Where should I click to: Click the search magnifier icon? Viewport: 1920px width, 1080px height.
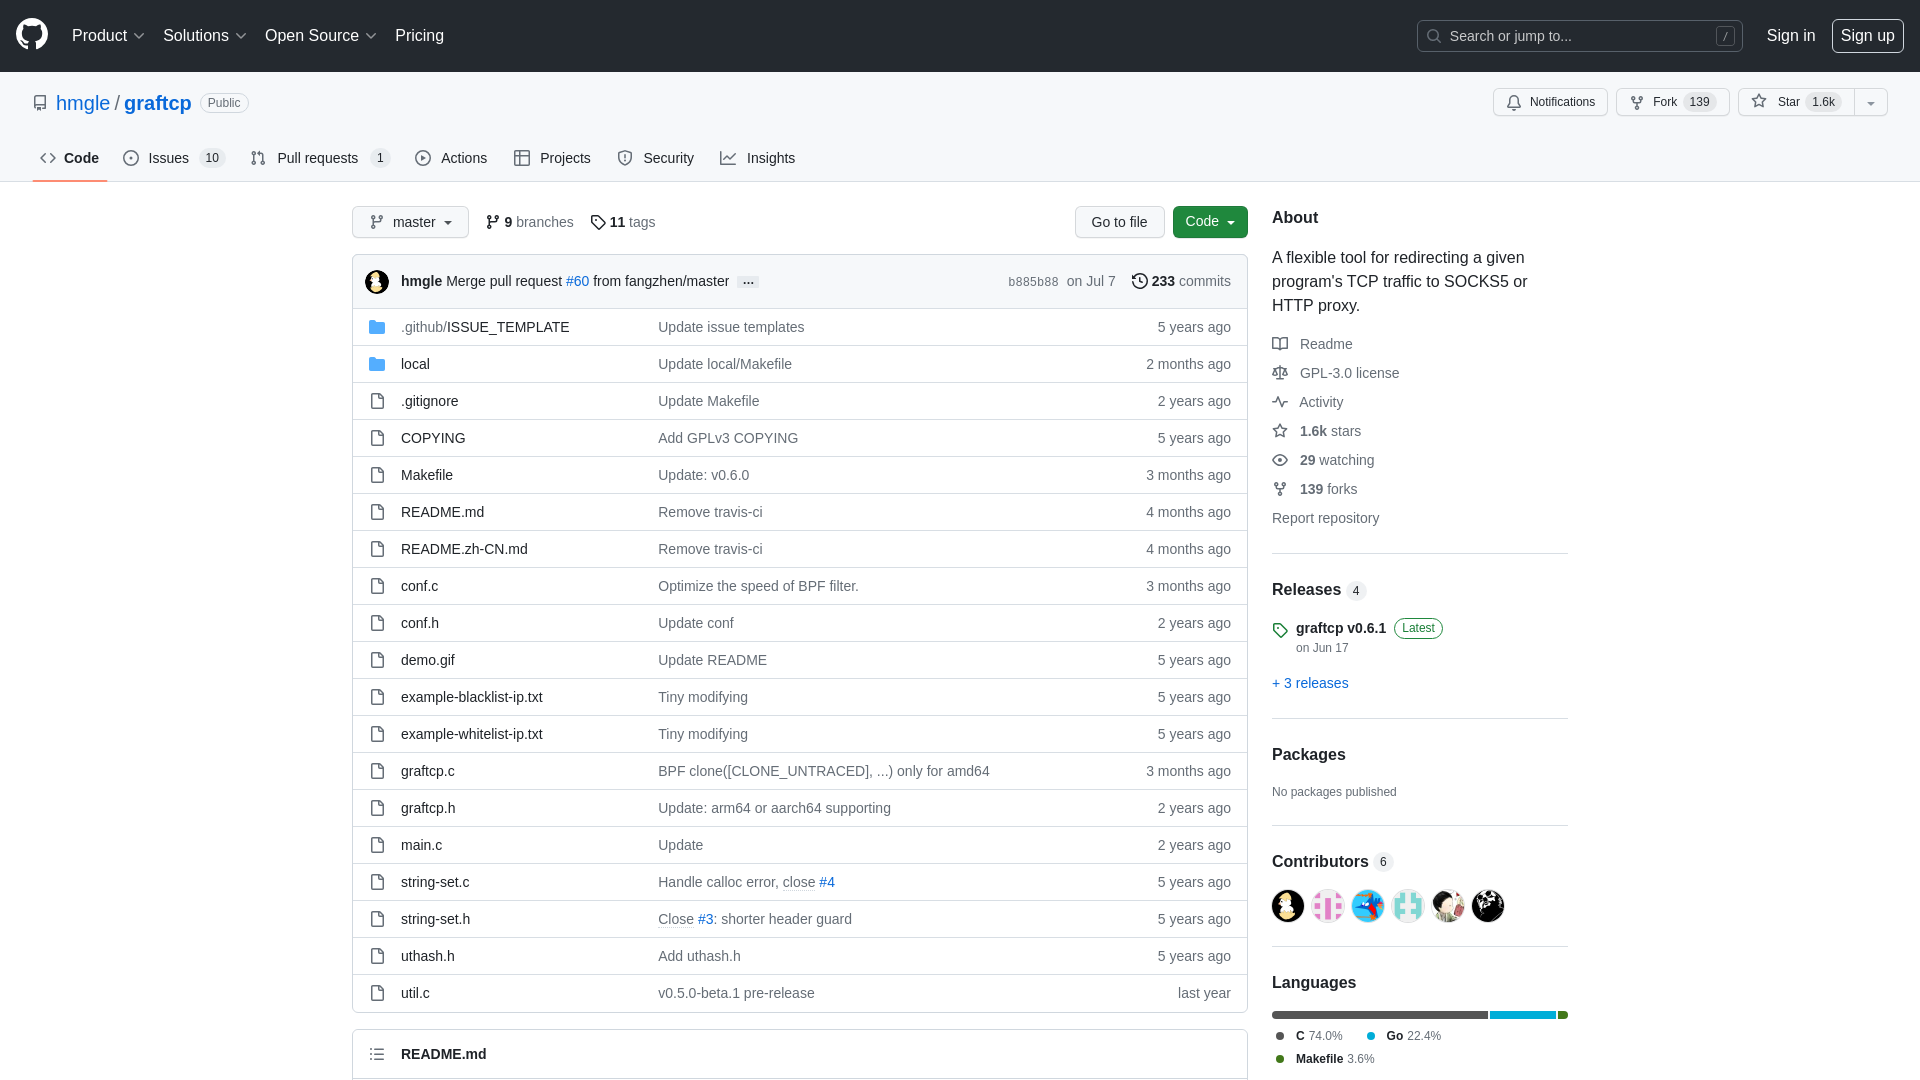pyautogui.click(x=1434, y=36)
